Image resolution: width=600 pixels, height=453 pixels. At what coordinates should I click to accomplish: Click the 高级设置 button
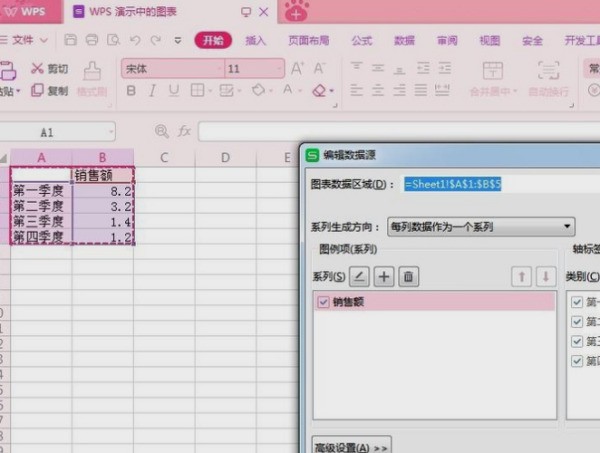point(351,445)
